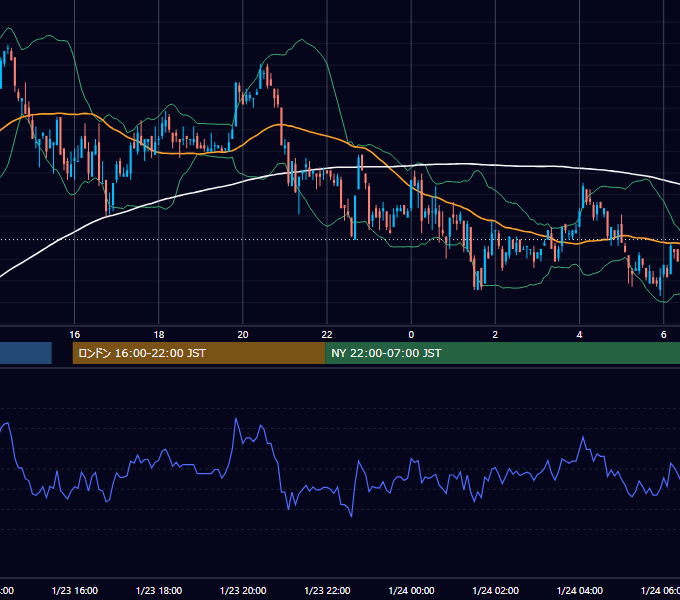Click the 22 hour label on price chart axis

(327, 335)
